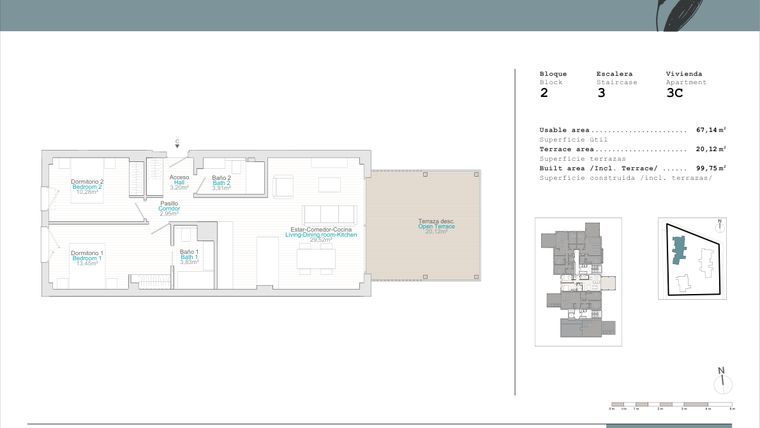Click the Terrace area value 20,12 m²
The height and width of the screenshot is (428, 760).
click(x=711, y=149)
